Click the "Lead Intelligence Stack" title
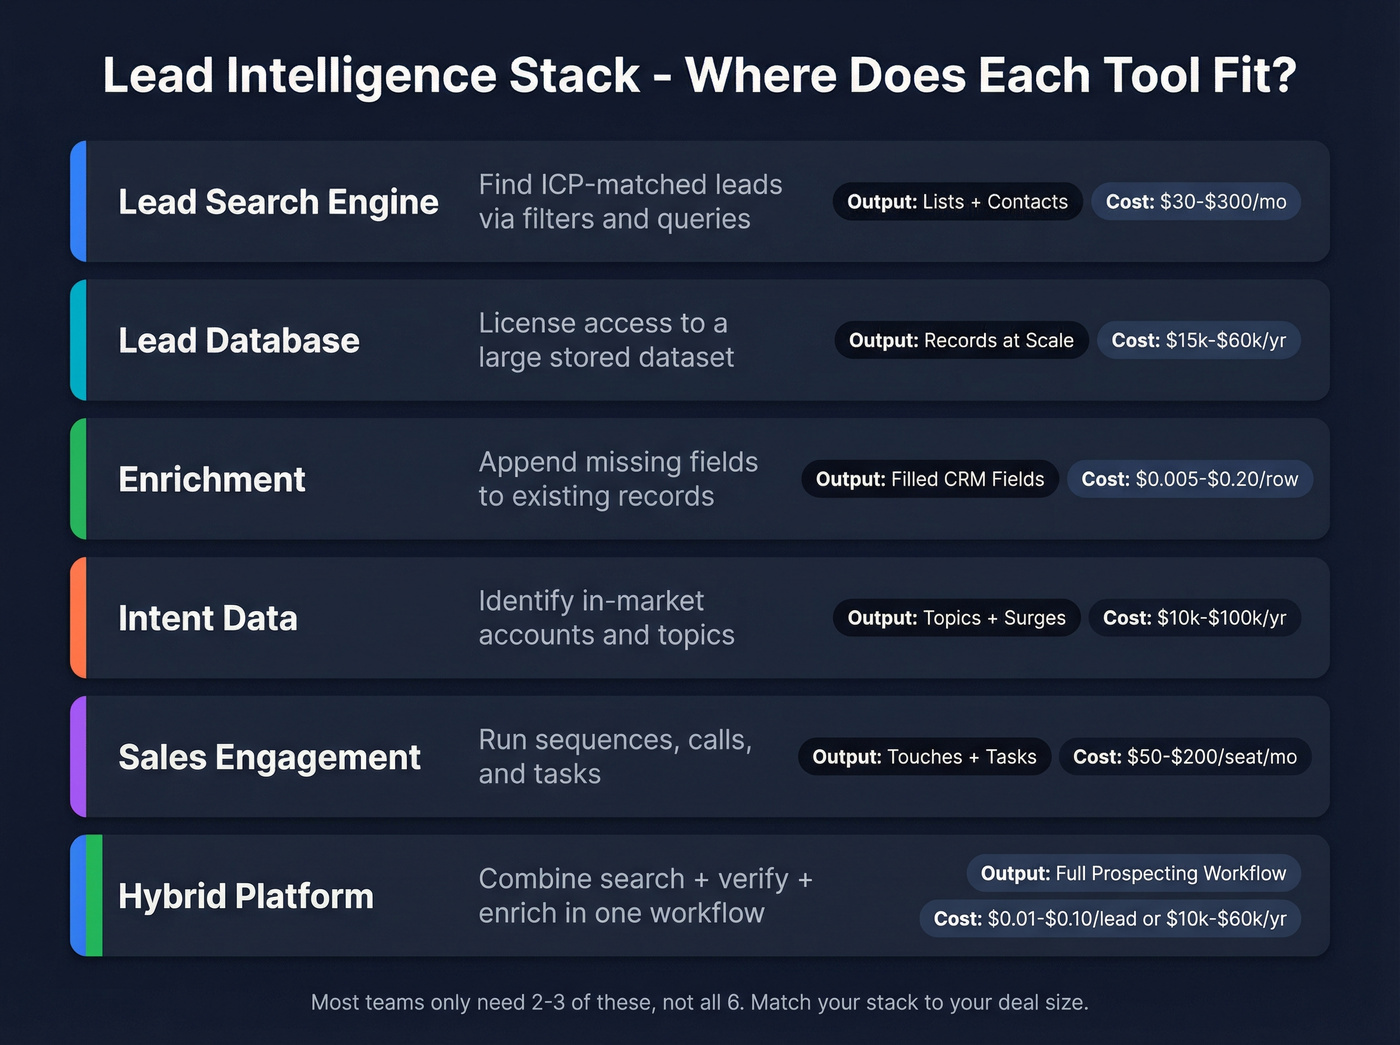 [x=700, y=74]
